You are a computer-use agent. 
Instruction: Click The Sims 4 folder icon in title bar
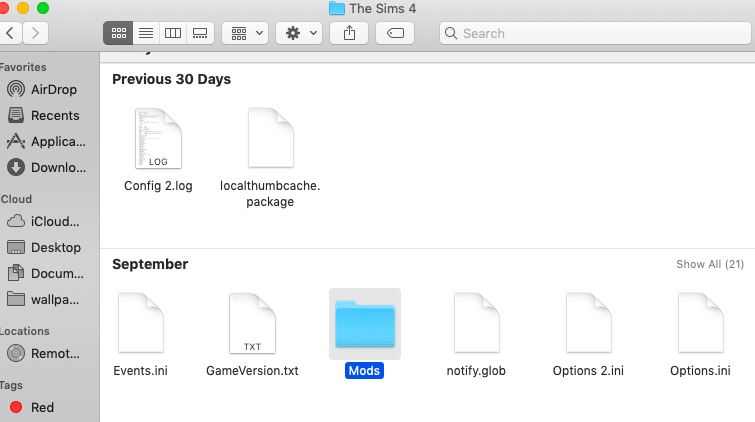pos(337,9)
